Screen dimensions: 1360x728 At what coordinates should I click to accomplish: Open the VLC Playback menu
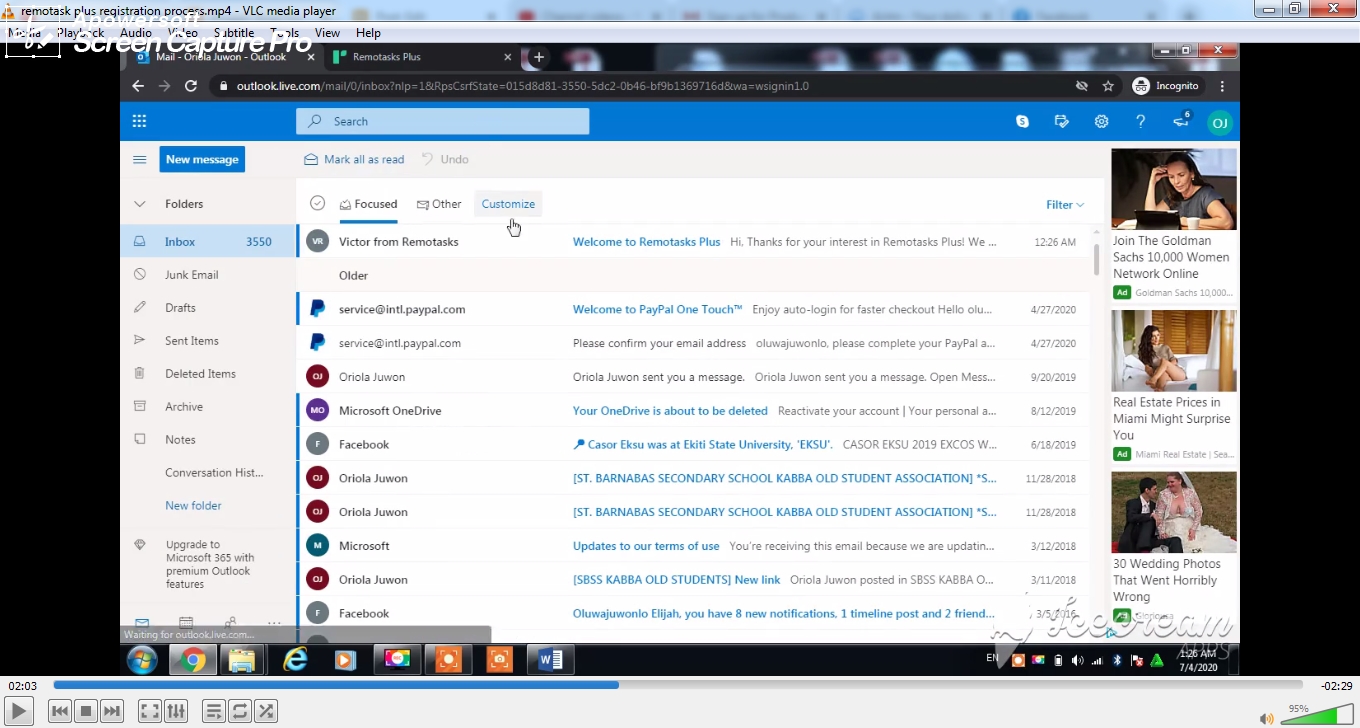coord(82,32)
